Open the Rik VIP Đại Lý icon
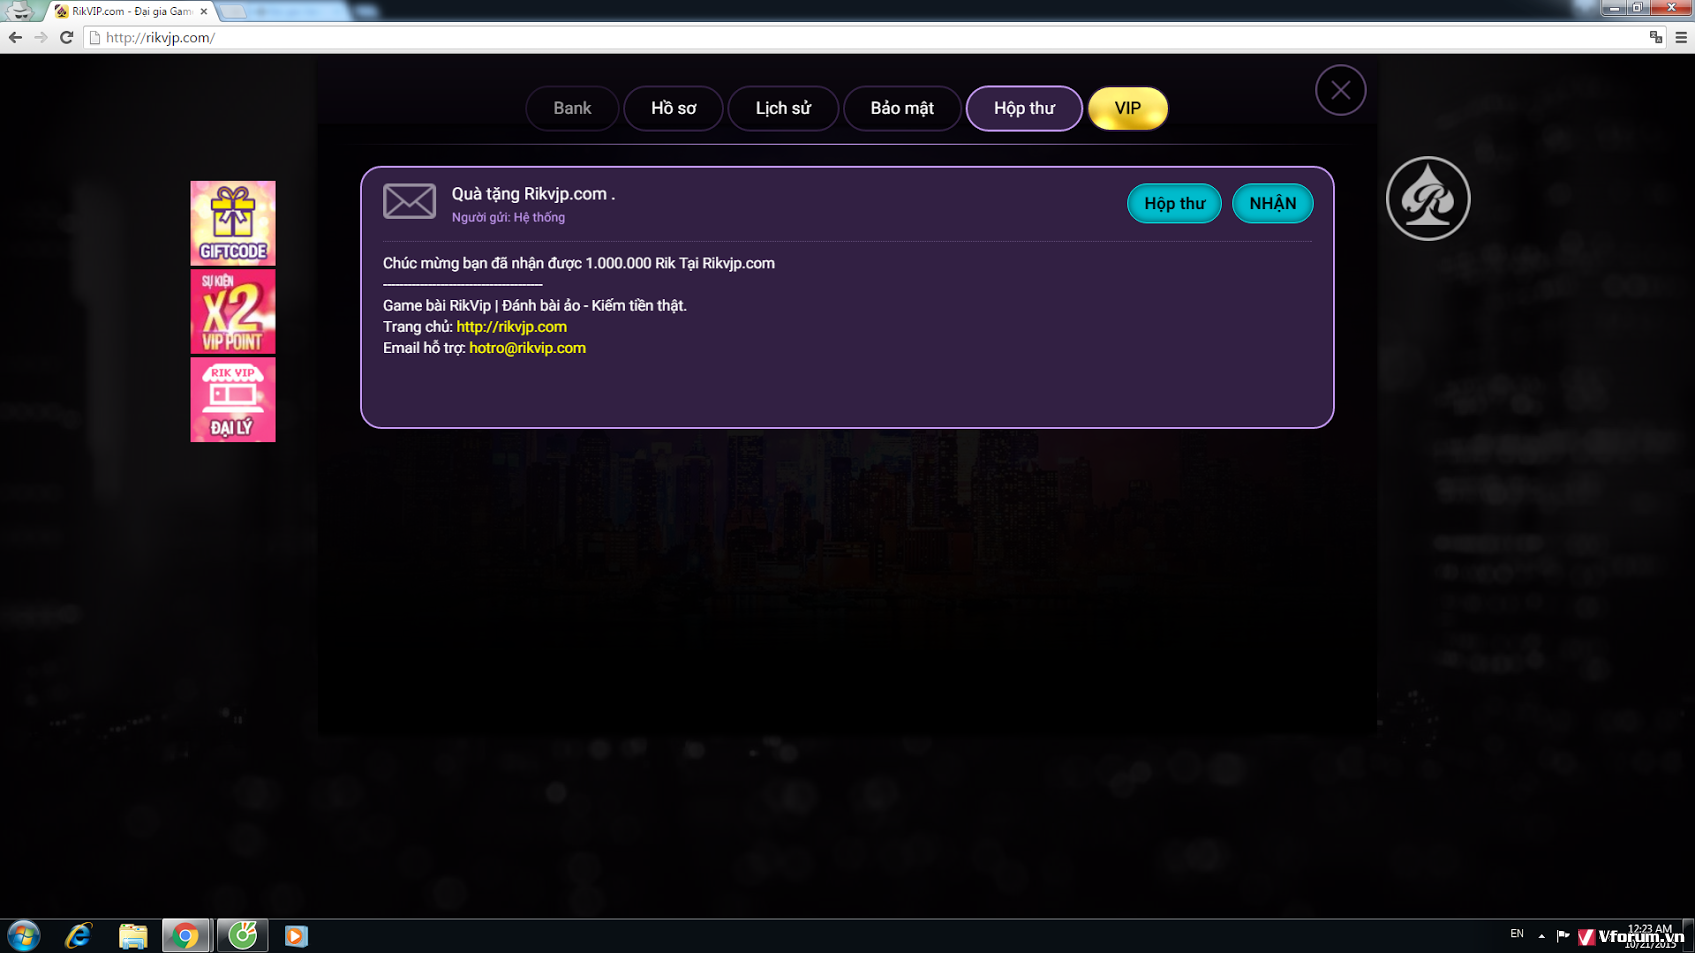This screenshot has width=1695, height=953. point(233,399)
